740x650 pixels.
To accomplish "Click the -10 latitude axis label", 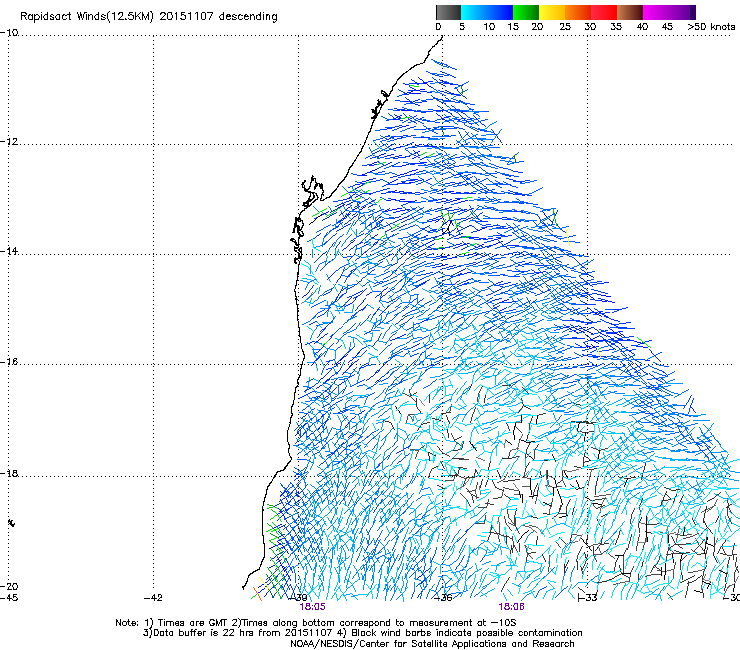I will click(9, 33).
